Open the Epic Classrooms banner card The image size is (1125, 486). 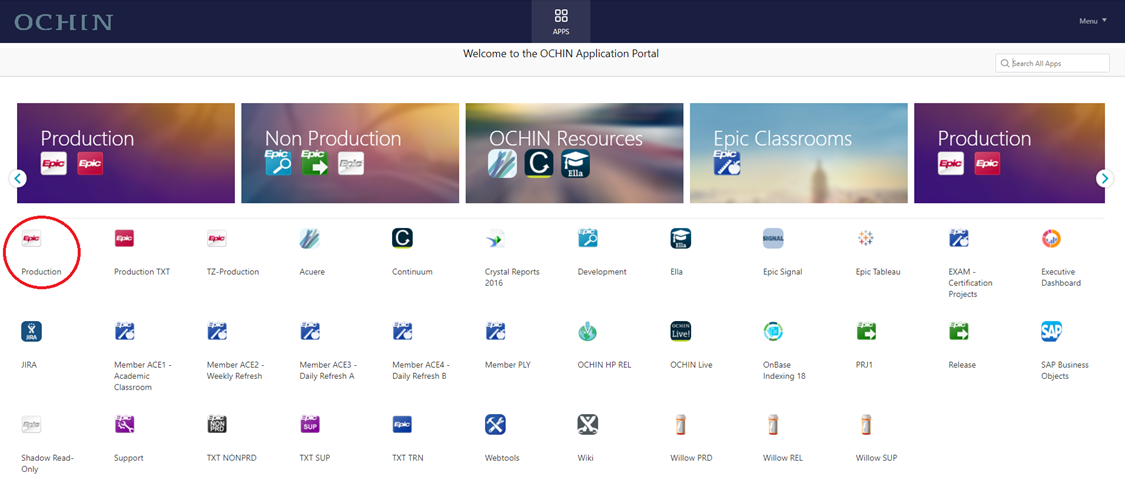click(799, 153)
